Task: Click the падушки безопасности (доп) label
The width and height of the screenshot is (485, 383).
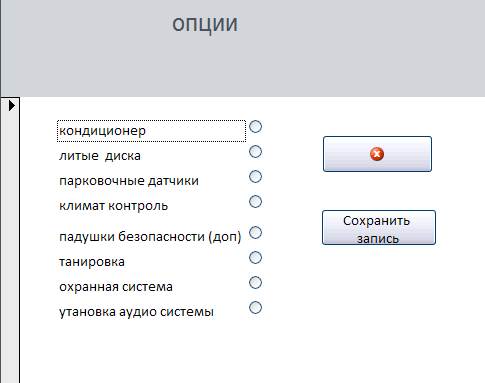Action: pyautogui.click(x=150, y=237)
